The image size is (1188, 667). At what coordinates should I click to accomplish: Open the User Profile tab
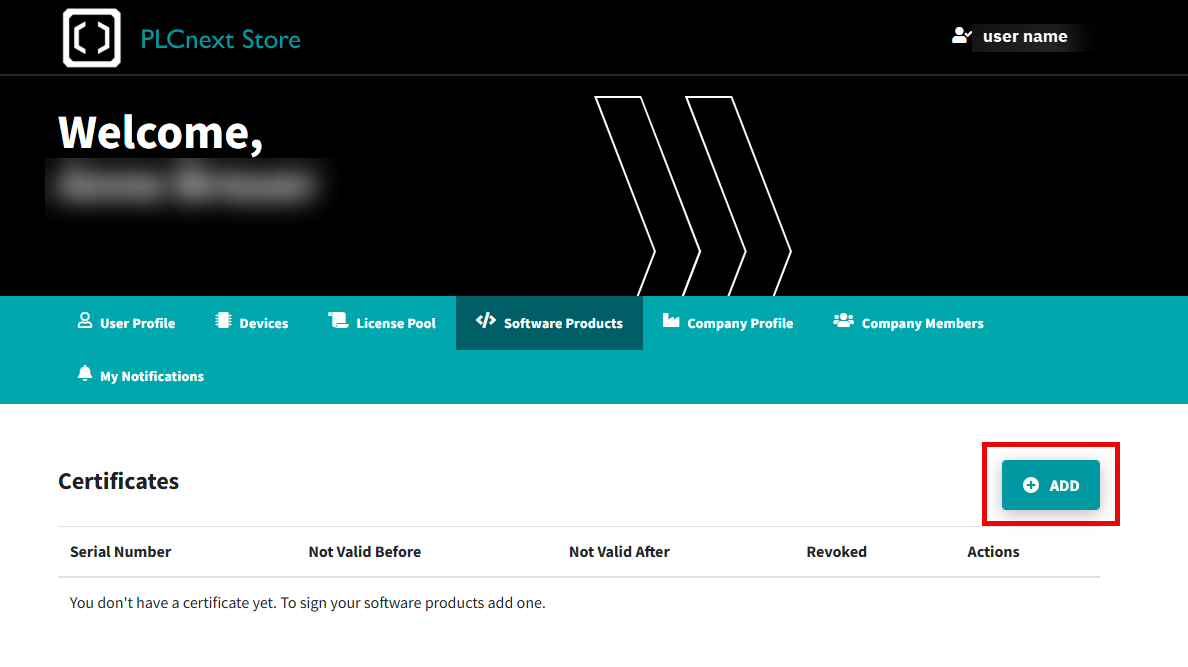coord(127,323)
